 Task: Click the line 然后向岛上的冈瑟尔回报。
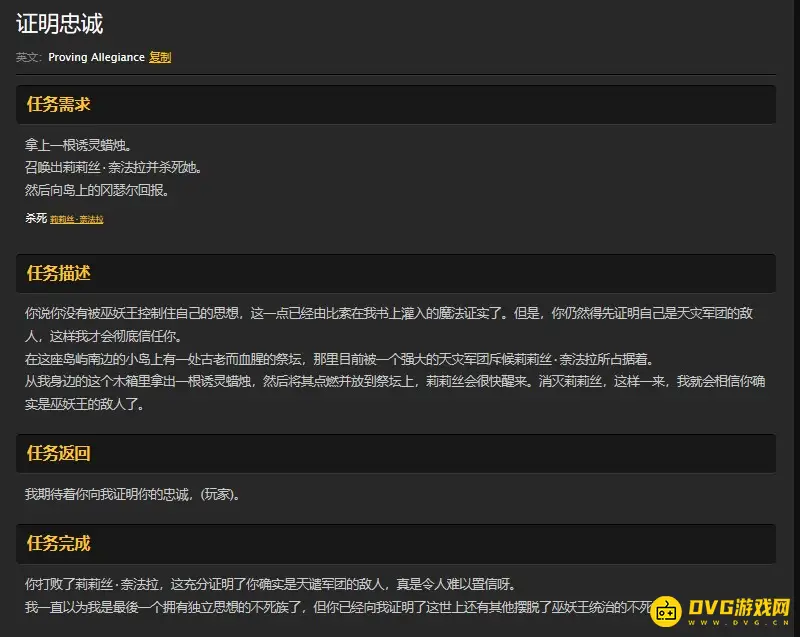[x=97, y=190]
